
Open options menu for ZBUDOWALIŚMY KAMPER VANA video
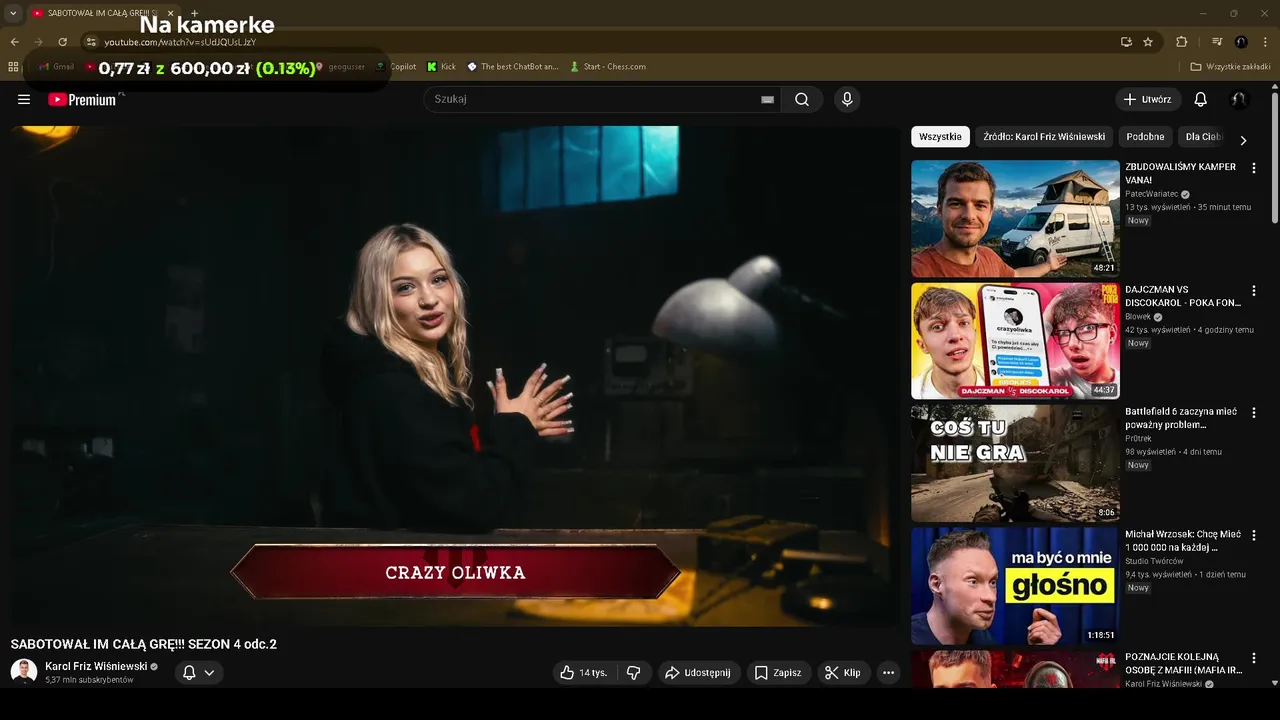point(1254,168)
